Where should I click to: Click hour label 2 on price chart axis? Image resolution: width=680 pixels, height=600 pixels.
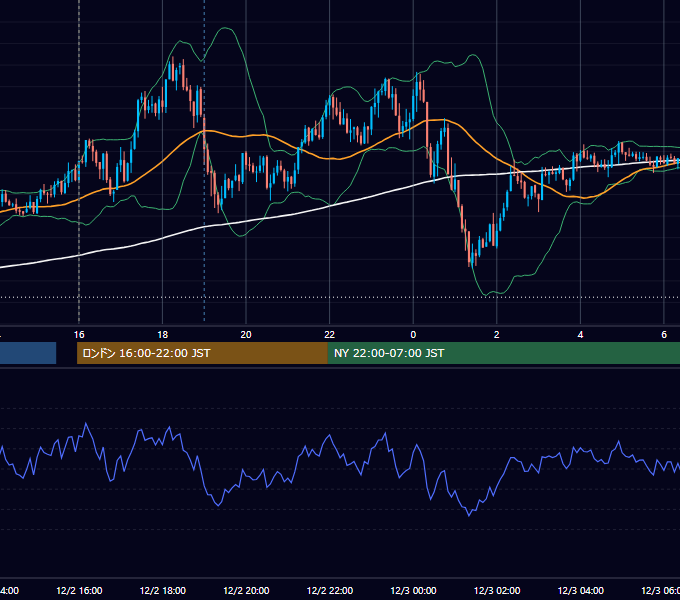pyautogui.click(x=497, y=335)
